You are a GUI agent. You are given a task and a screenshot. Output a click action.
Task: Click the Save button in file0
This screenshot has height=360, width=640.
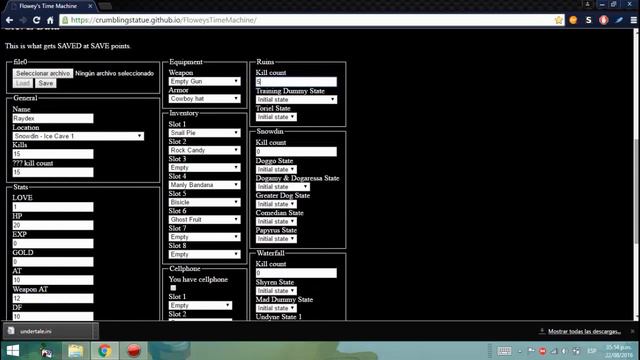(46, 83)
